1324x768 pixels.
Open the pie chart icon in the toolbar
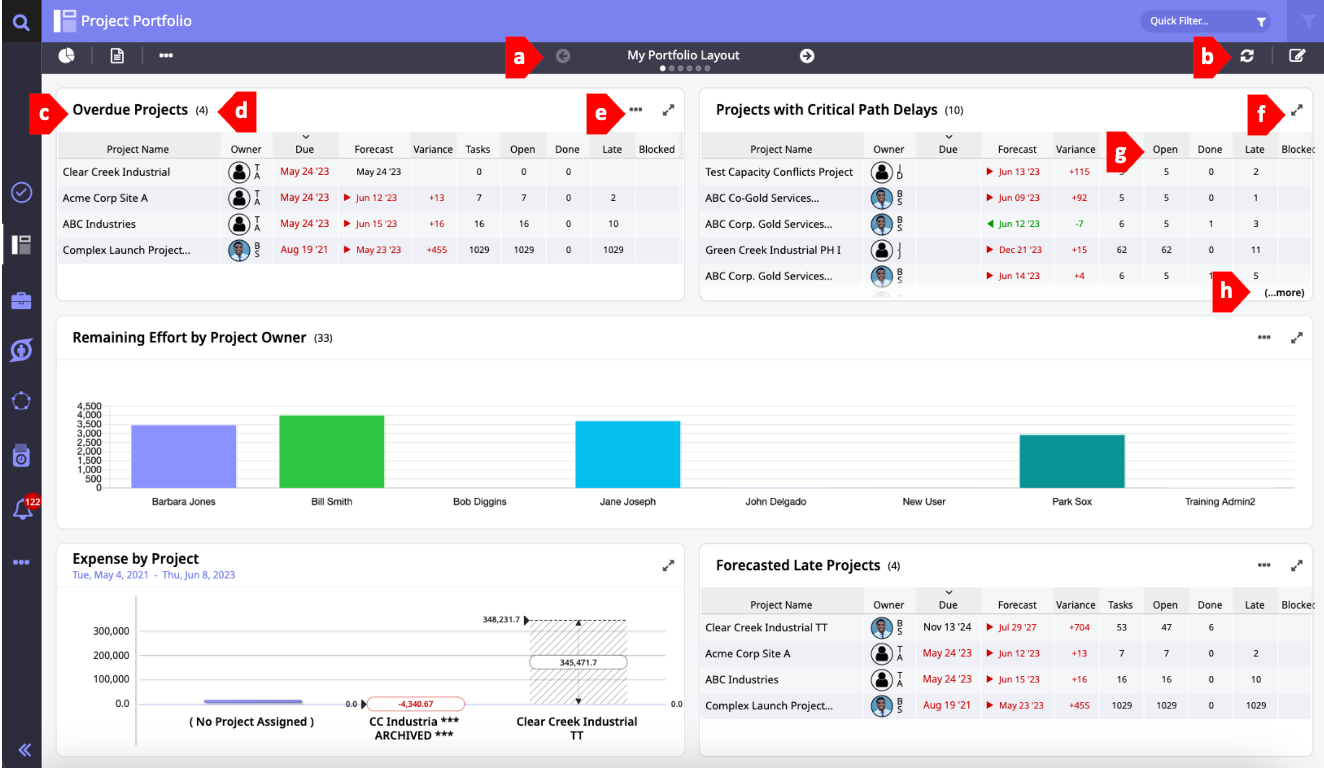tap(66, 56)
